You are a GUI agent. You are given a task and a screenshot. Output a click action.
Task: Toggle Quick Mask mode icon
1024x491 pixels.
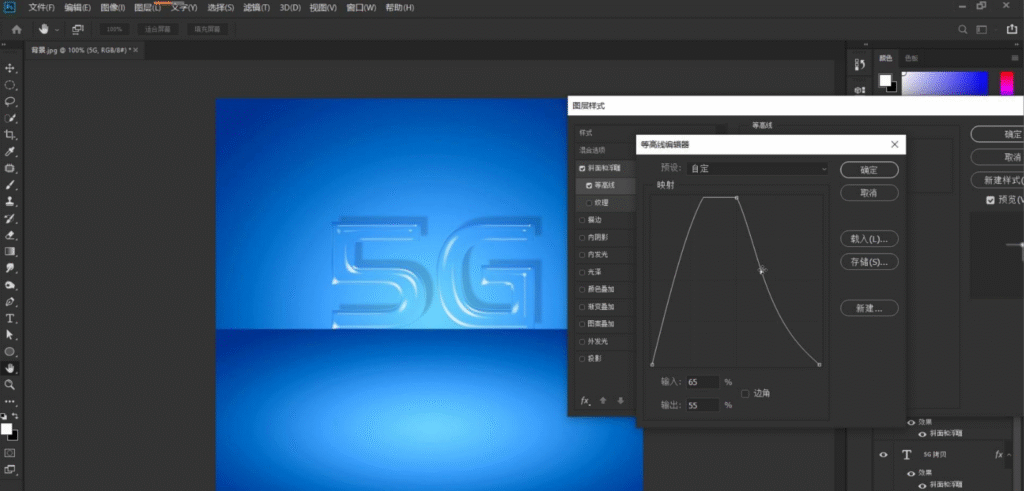point(10,452)
